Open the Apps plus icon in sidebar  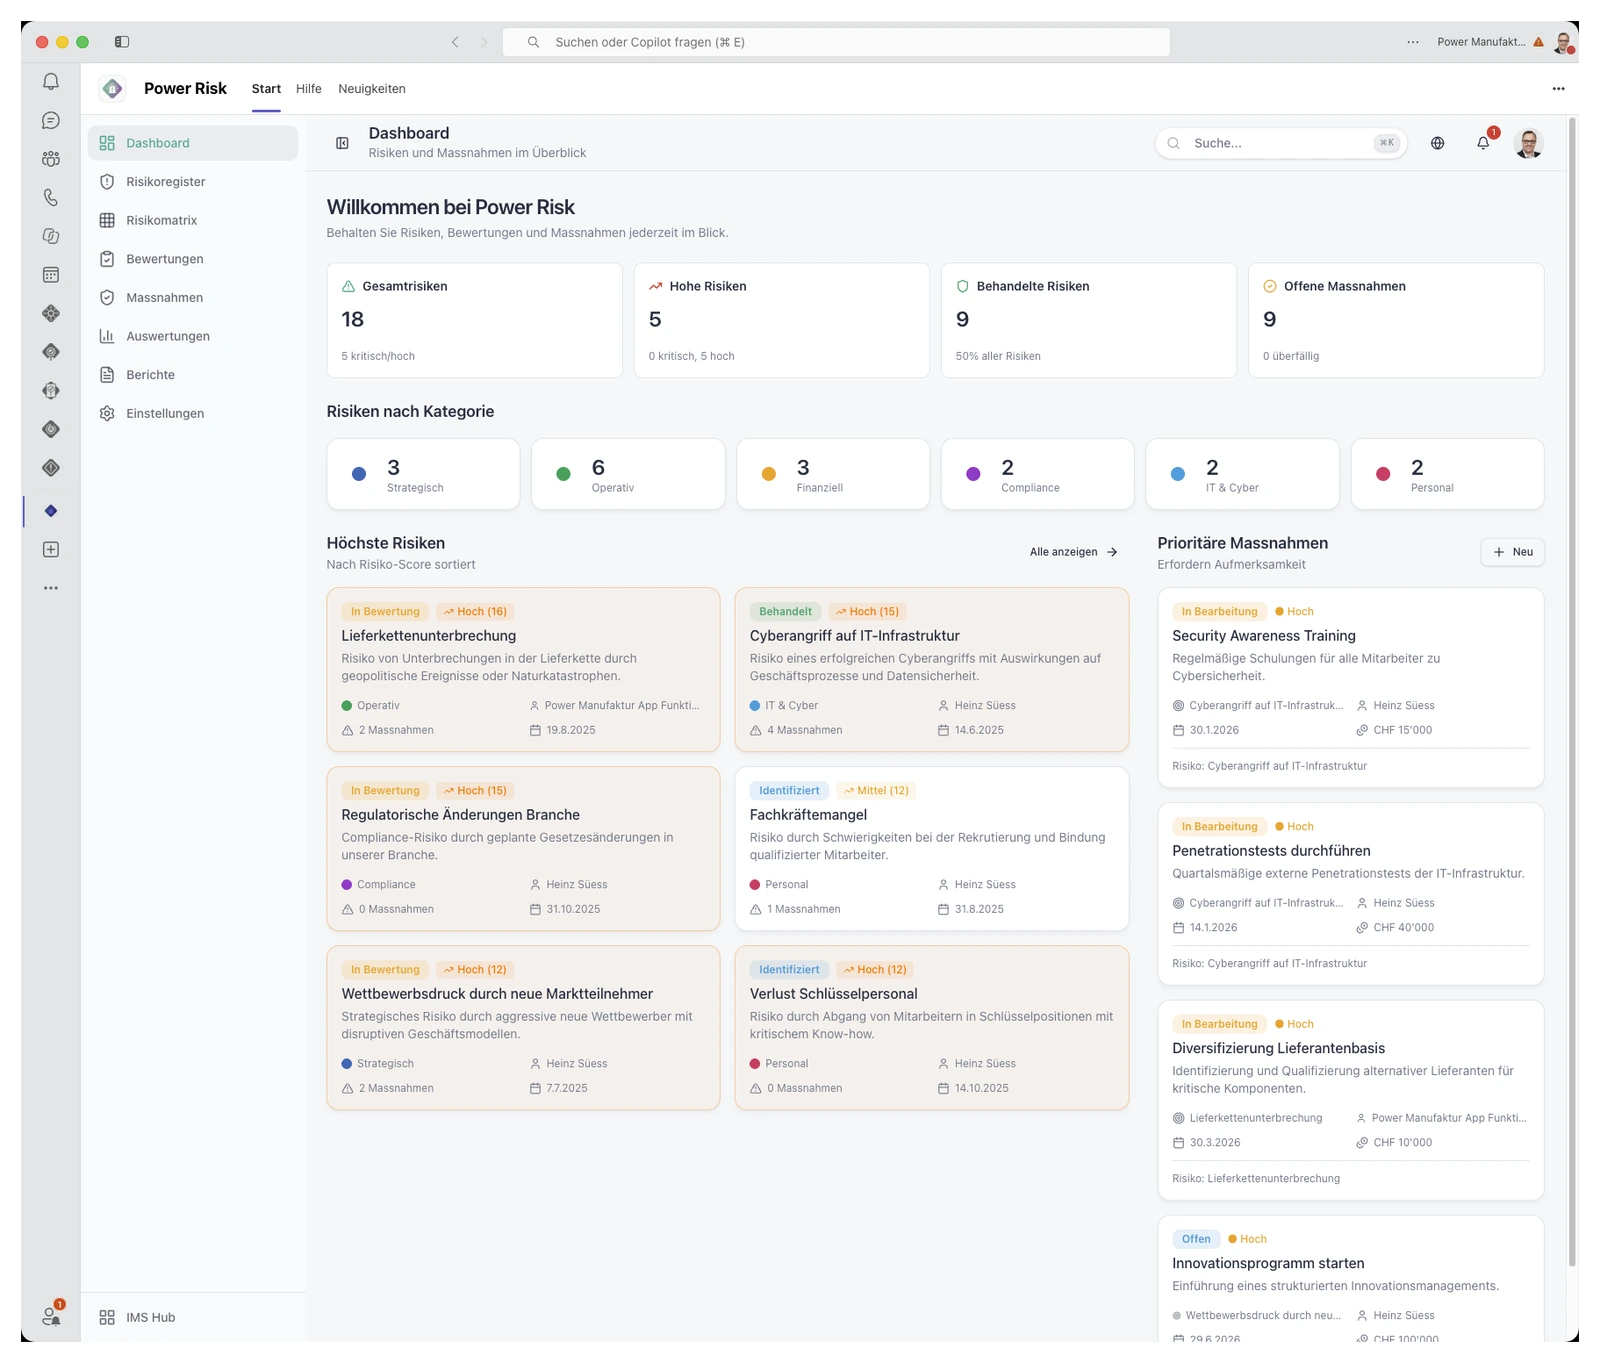tap(51, 549)
